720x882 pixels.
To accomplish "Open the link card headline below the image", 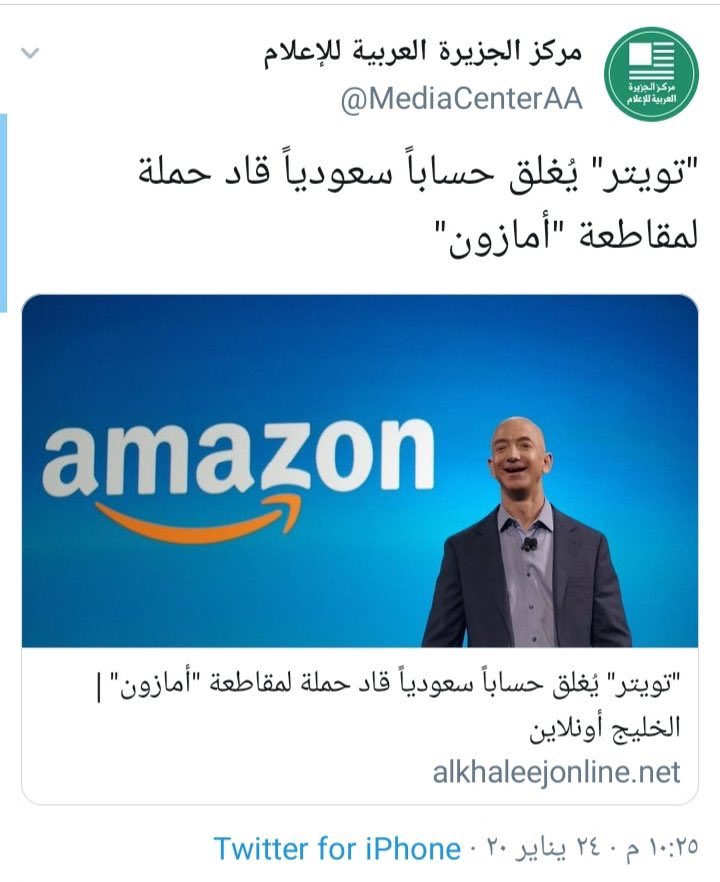I will pyautogui.click(x=388, y=685).
